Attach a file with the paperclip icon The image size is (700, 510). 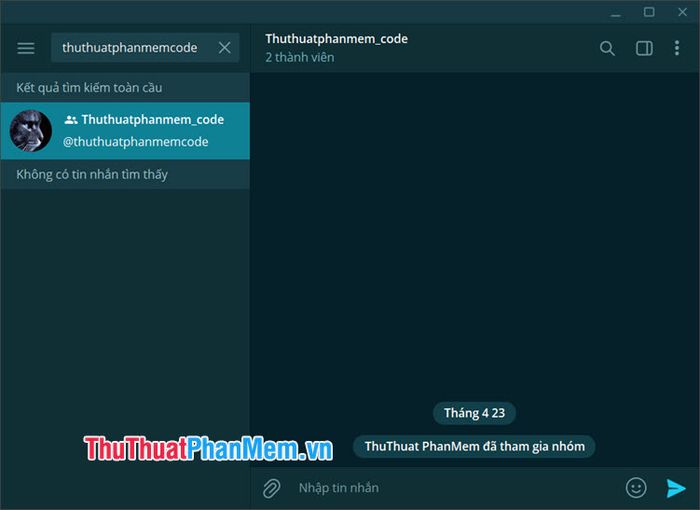[271, 488]
